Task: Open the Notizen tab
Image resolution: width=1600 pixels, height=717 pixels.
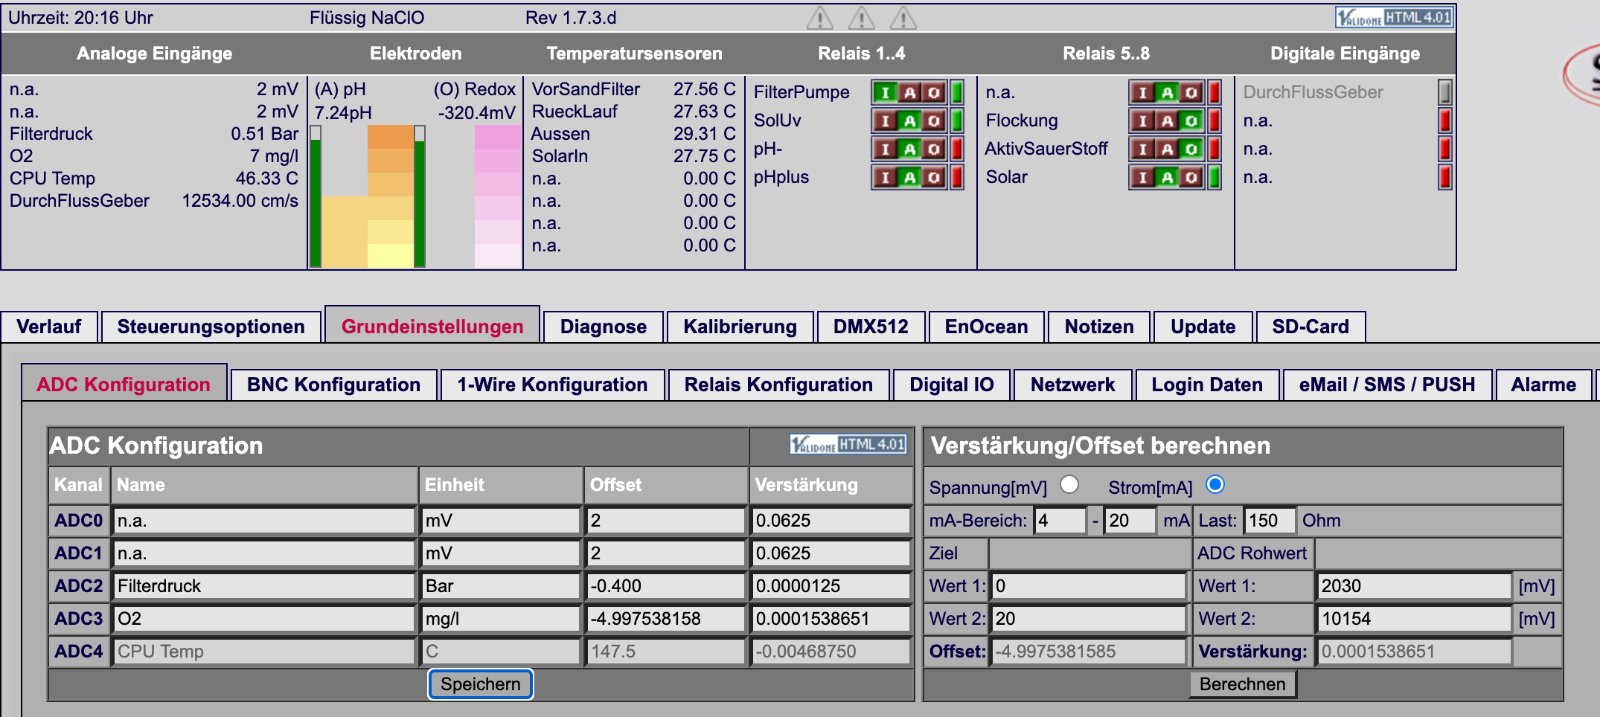Action: 1099,327
